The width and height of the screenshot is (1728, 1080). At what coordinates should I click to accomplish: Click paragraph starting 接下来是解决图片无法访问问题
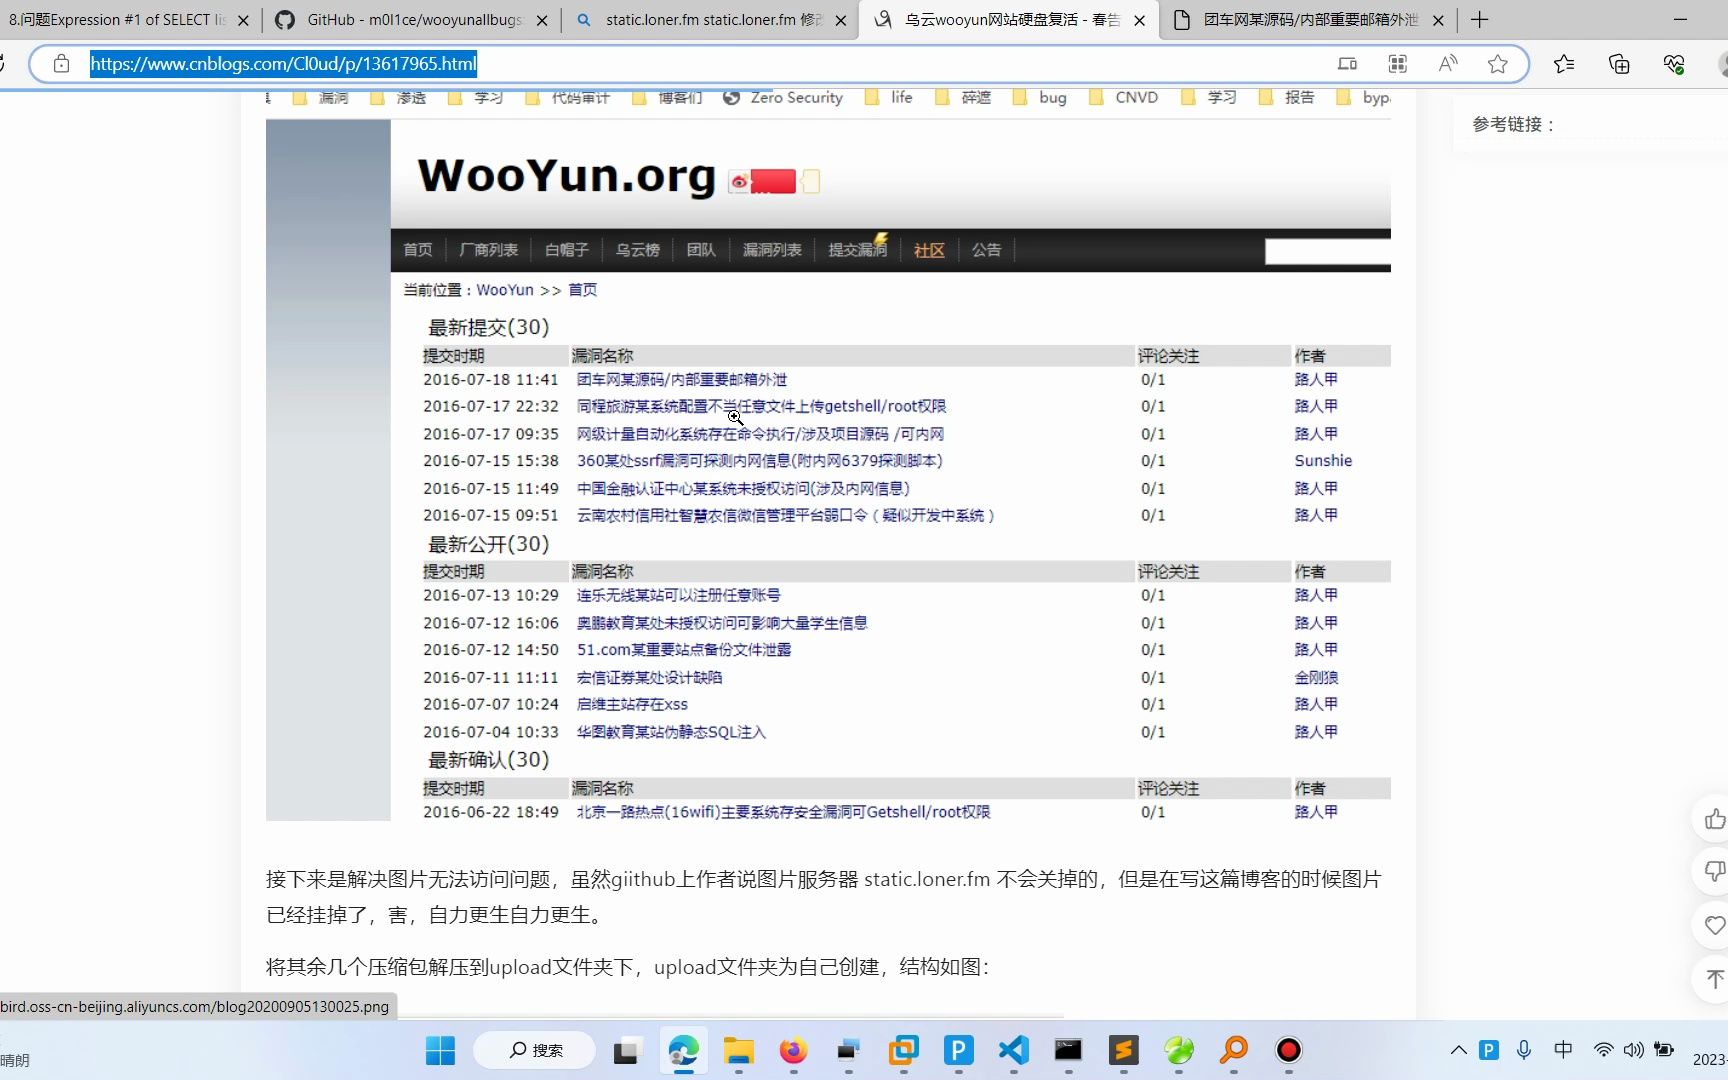tap(824, 897)
